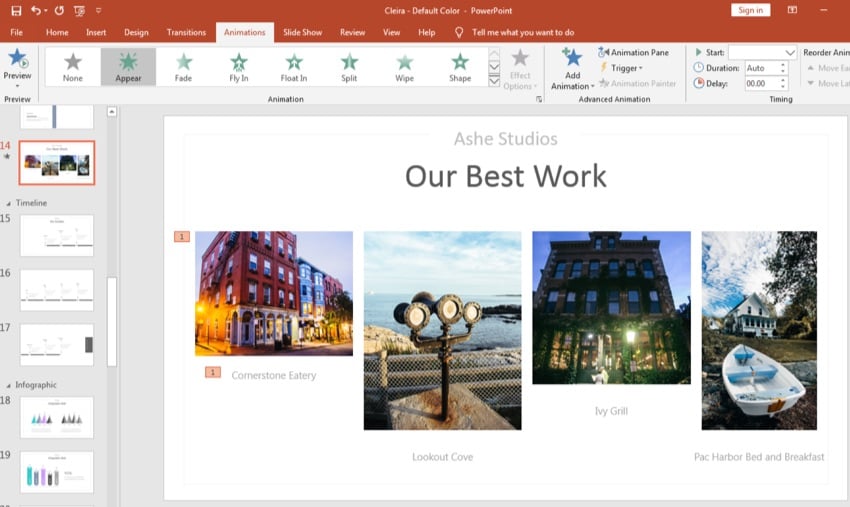Click the Sign in button

[749, 10]
